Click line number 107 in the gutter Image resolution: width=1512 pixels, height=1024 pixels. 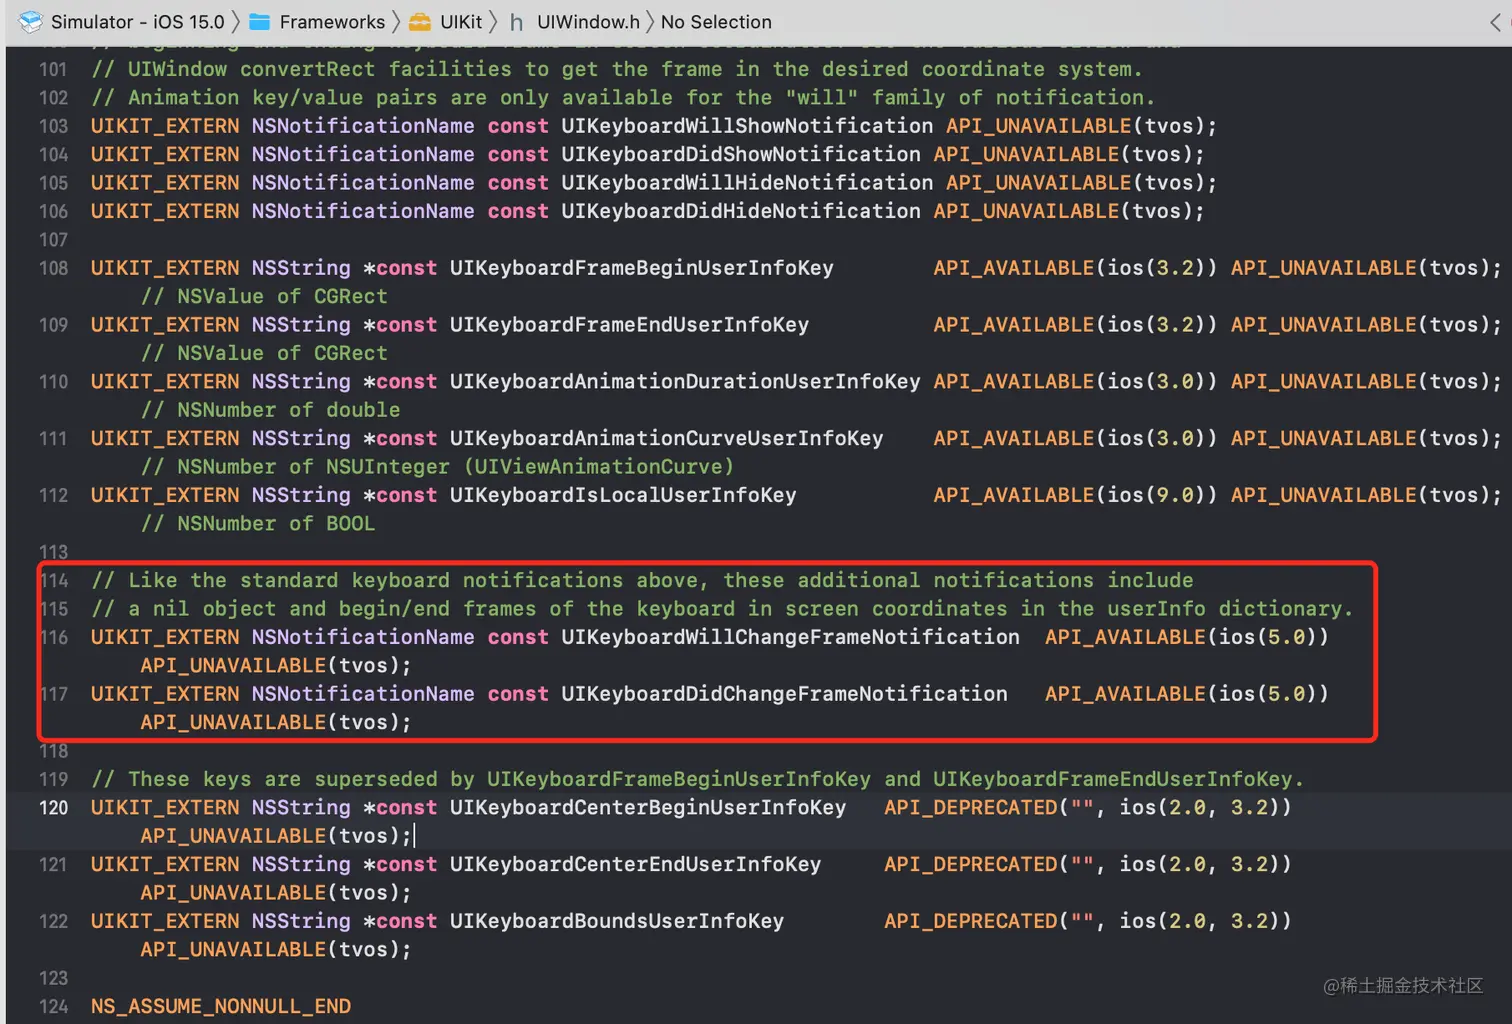tap(53, 240)
